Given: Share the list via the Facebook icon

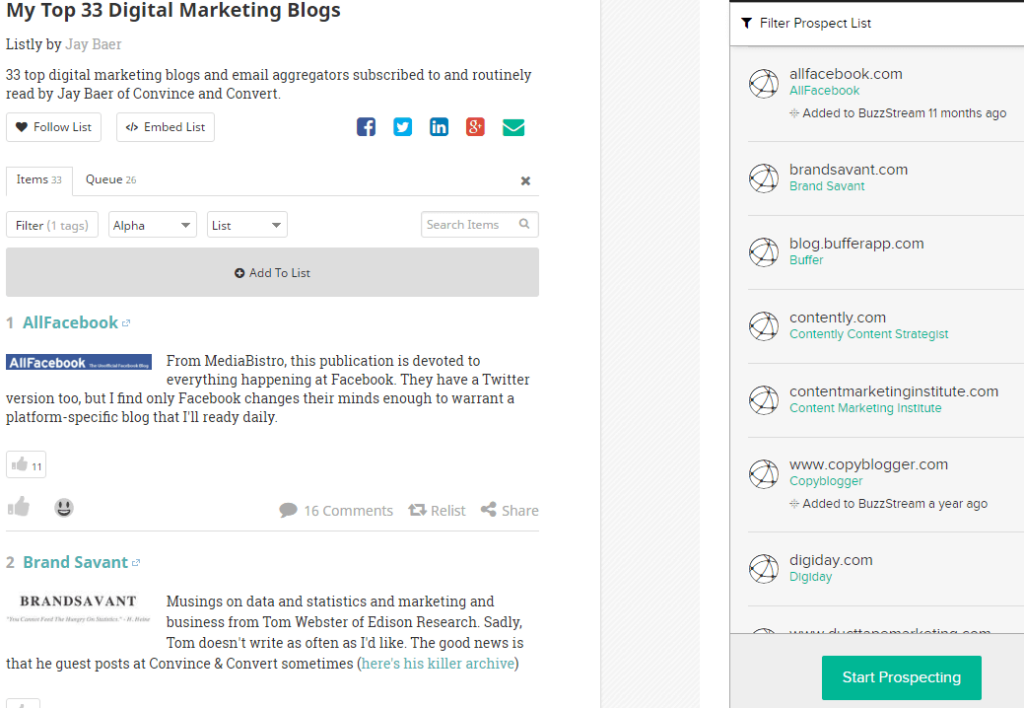Looking at the screenshot, I should tap(365, 127).
